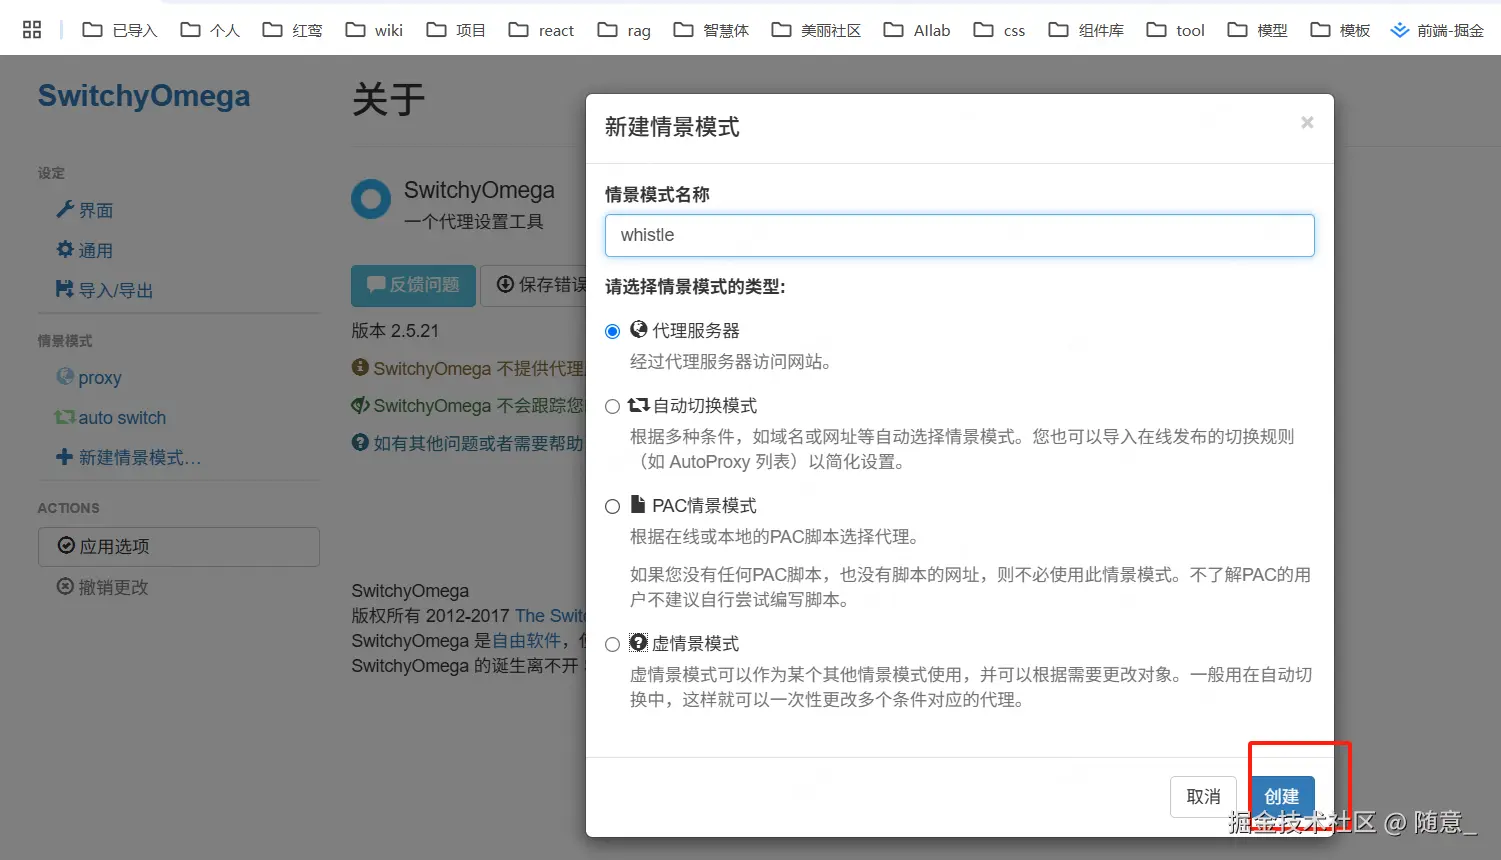Click the 一个代理设置工具 subtitle
The width and height of the screenshot is (1501, 860).
click(x=474, y=222)
